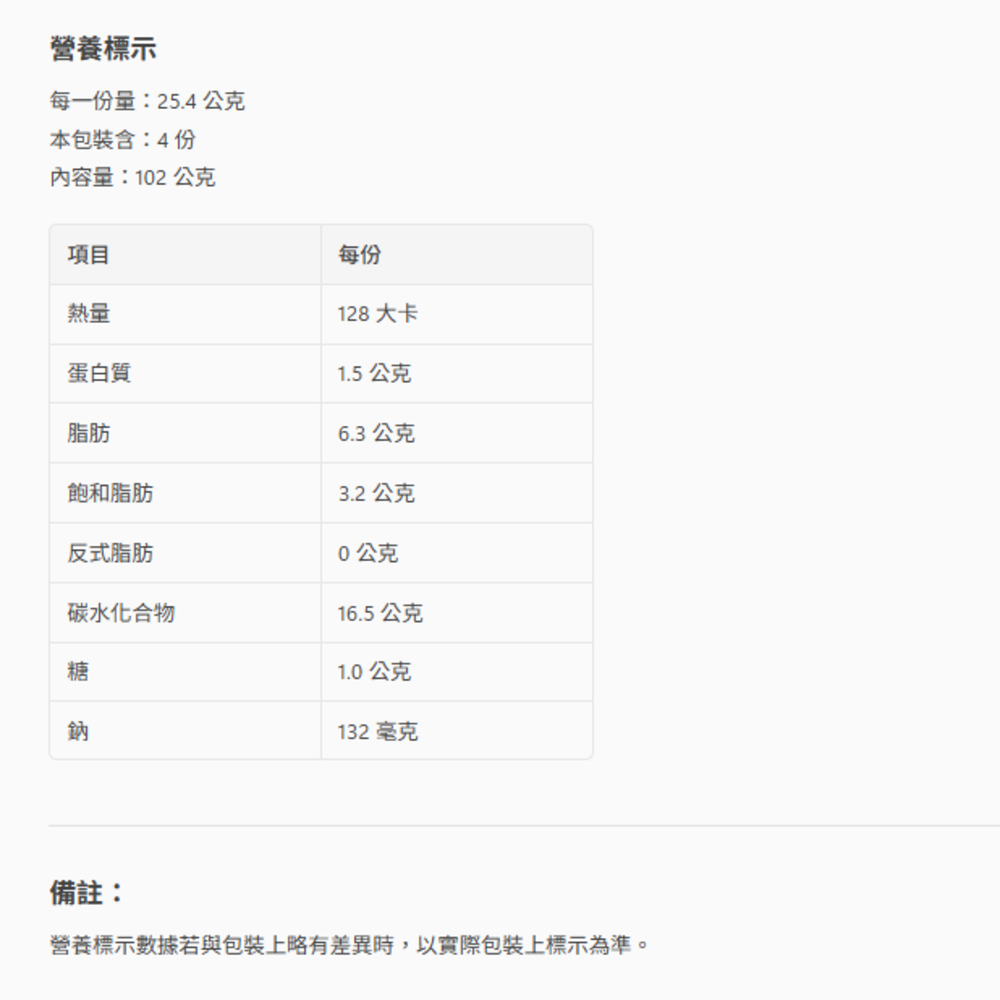
Task: Select the 內容量：102 公克 line
Action: [x=132, y=178]
